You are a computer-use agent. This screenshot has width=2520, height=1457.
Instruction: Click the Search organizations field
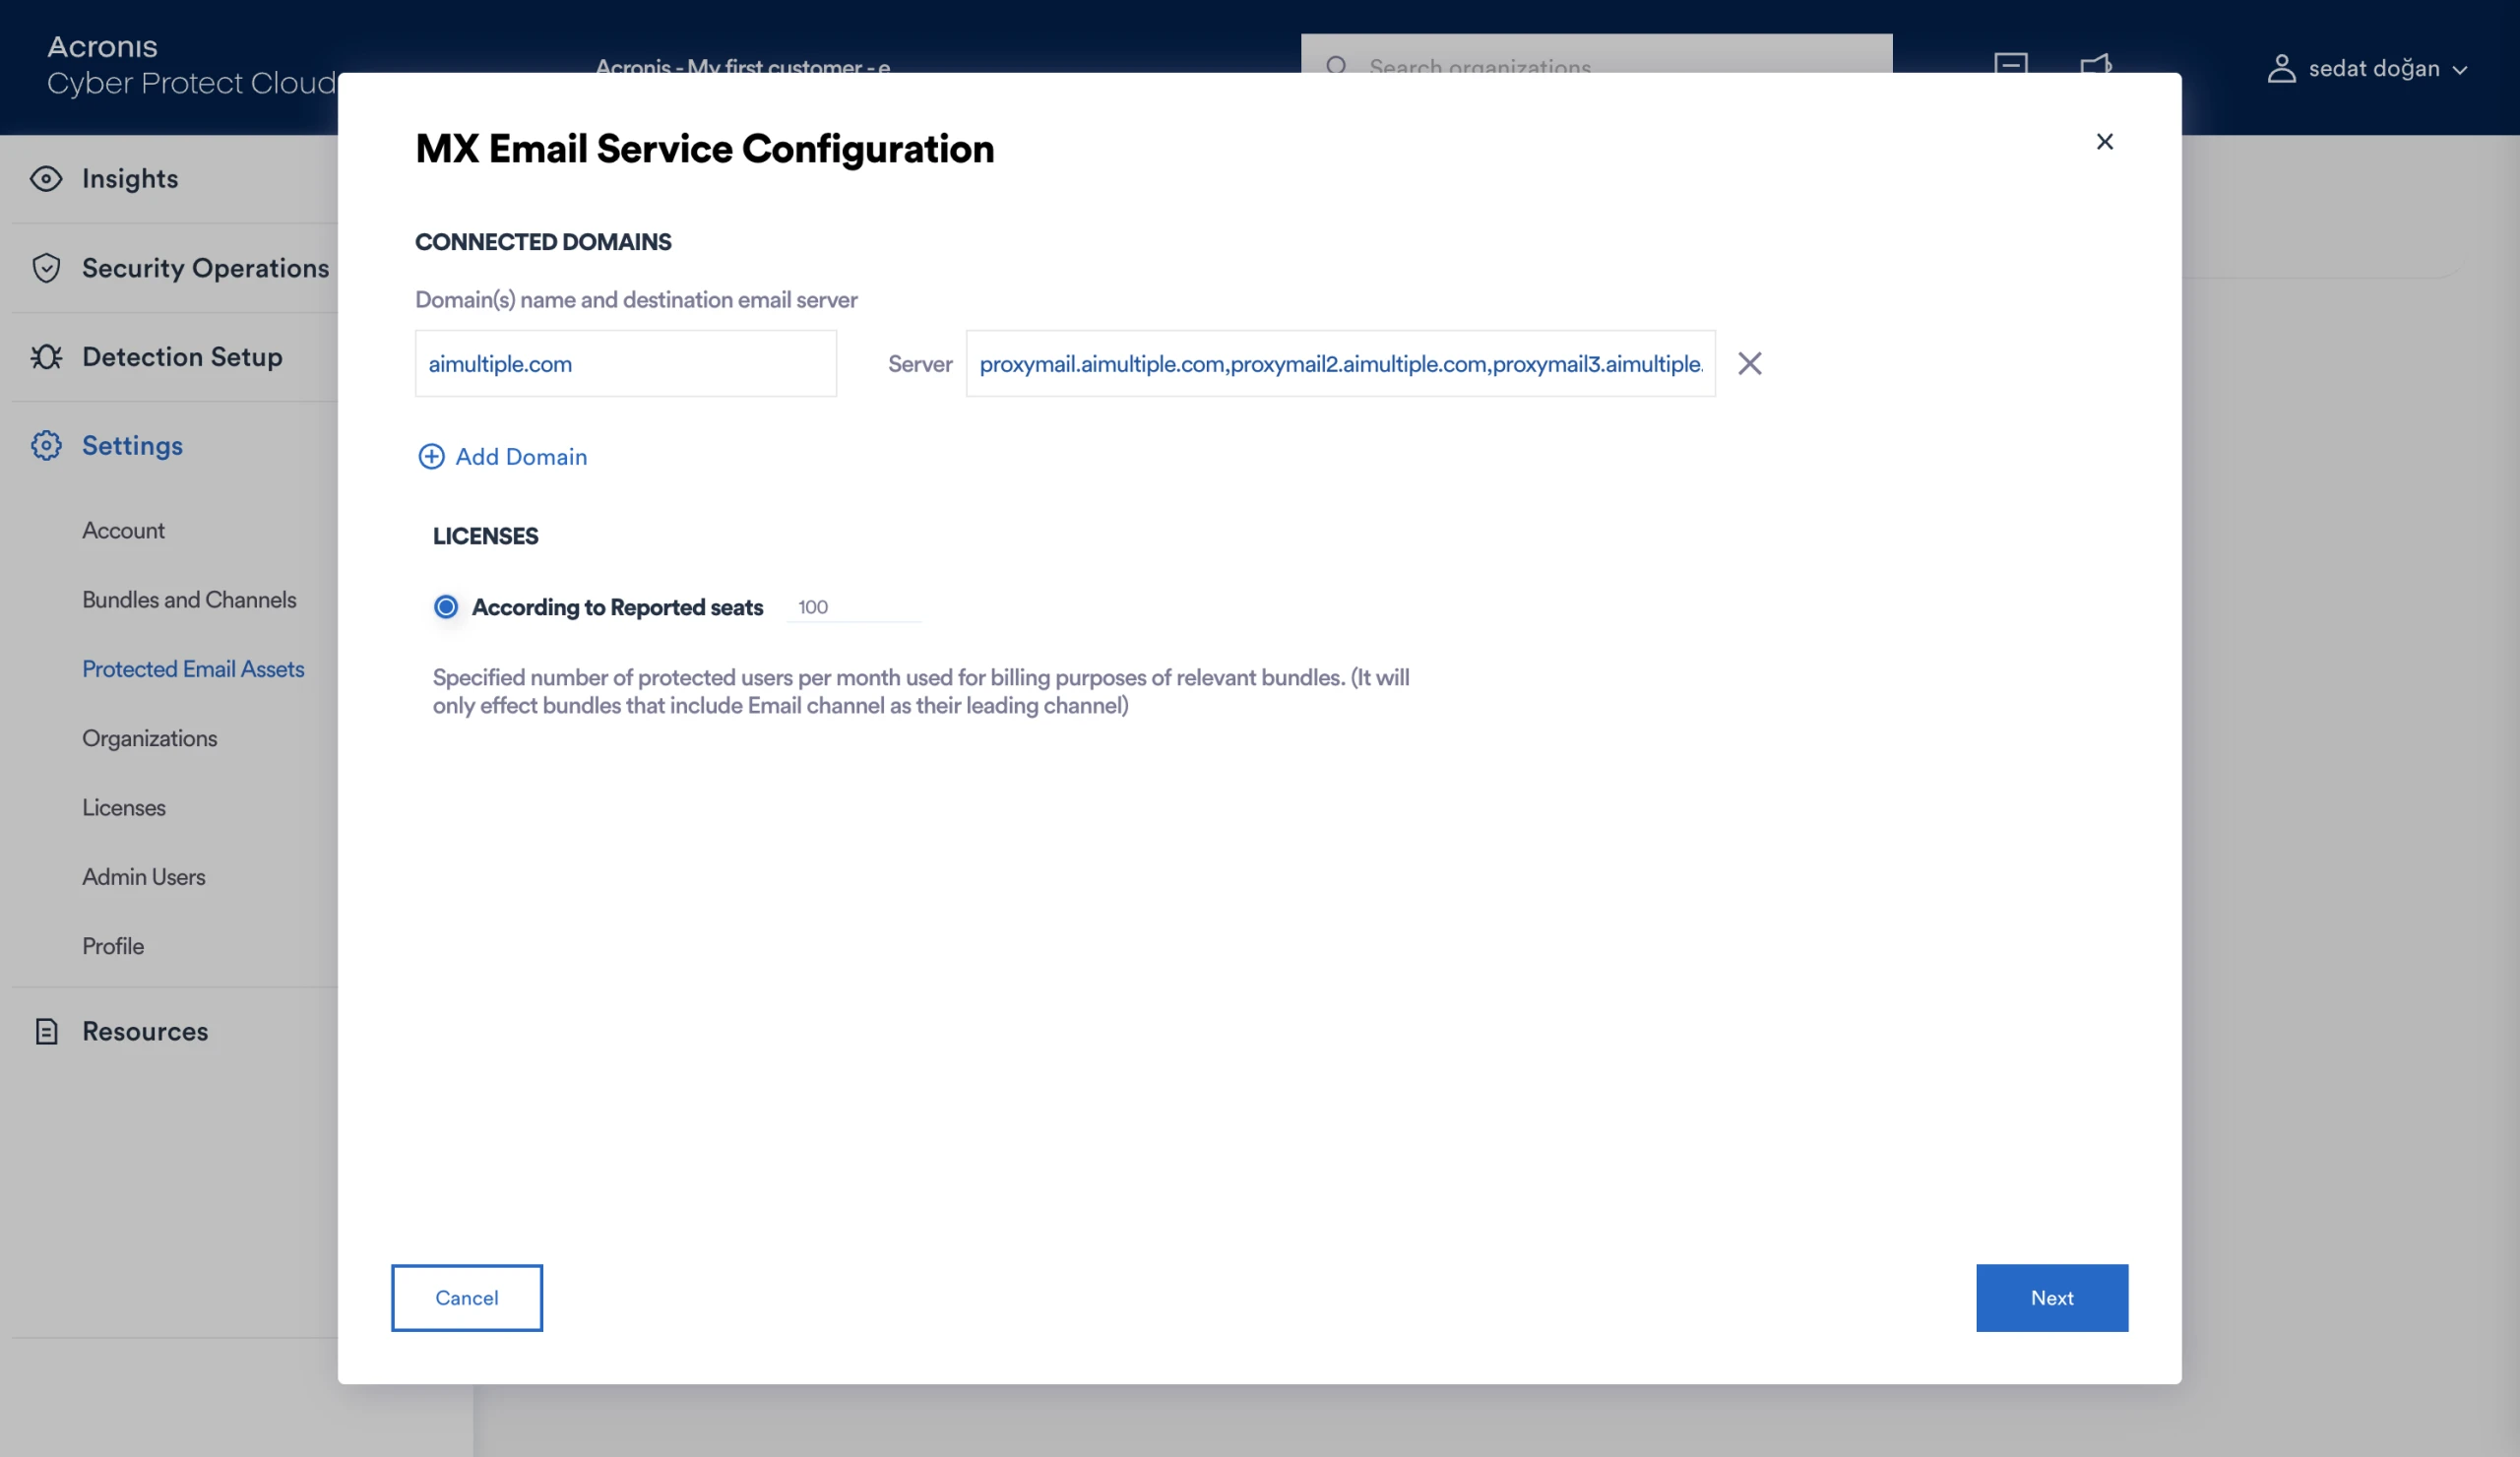coord(1596,54)
